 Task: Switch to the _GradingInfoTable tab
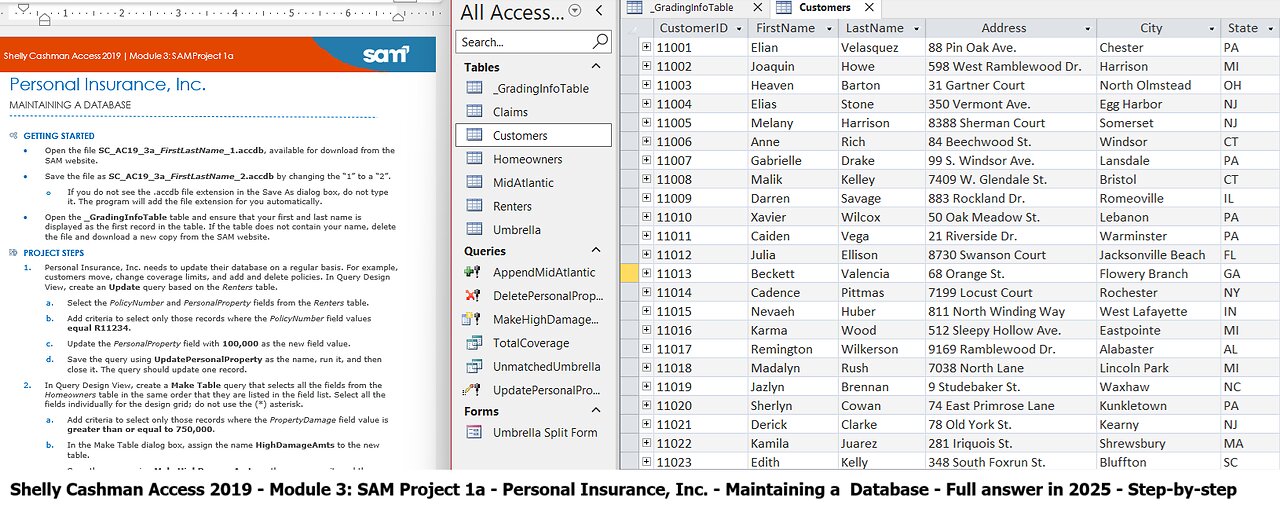691,7
